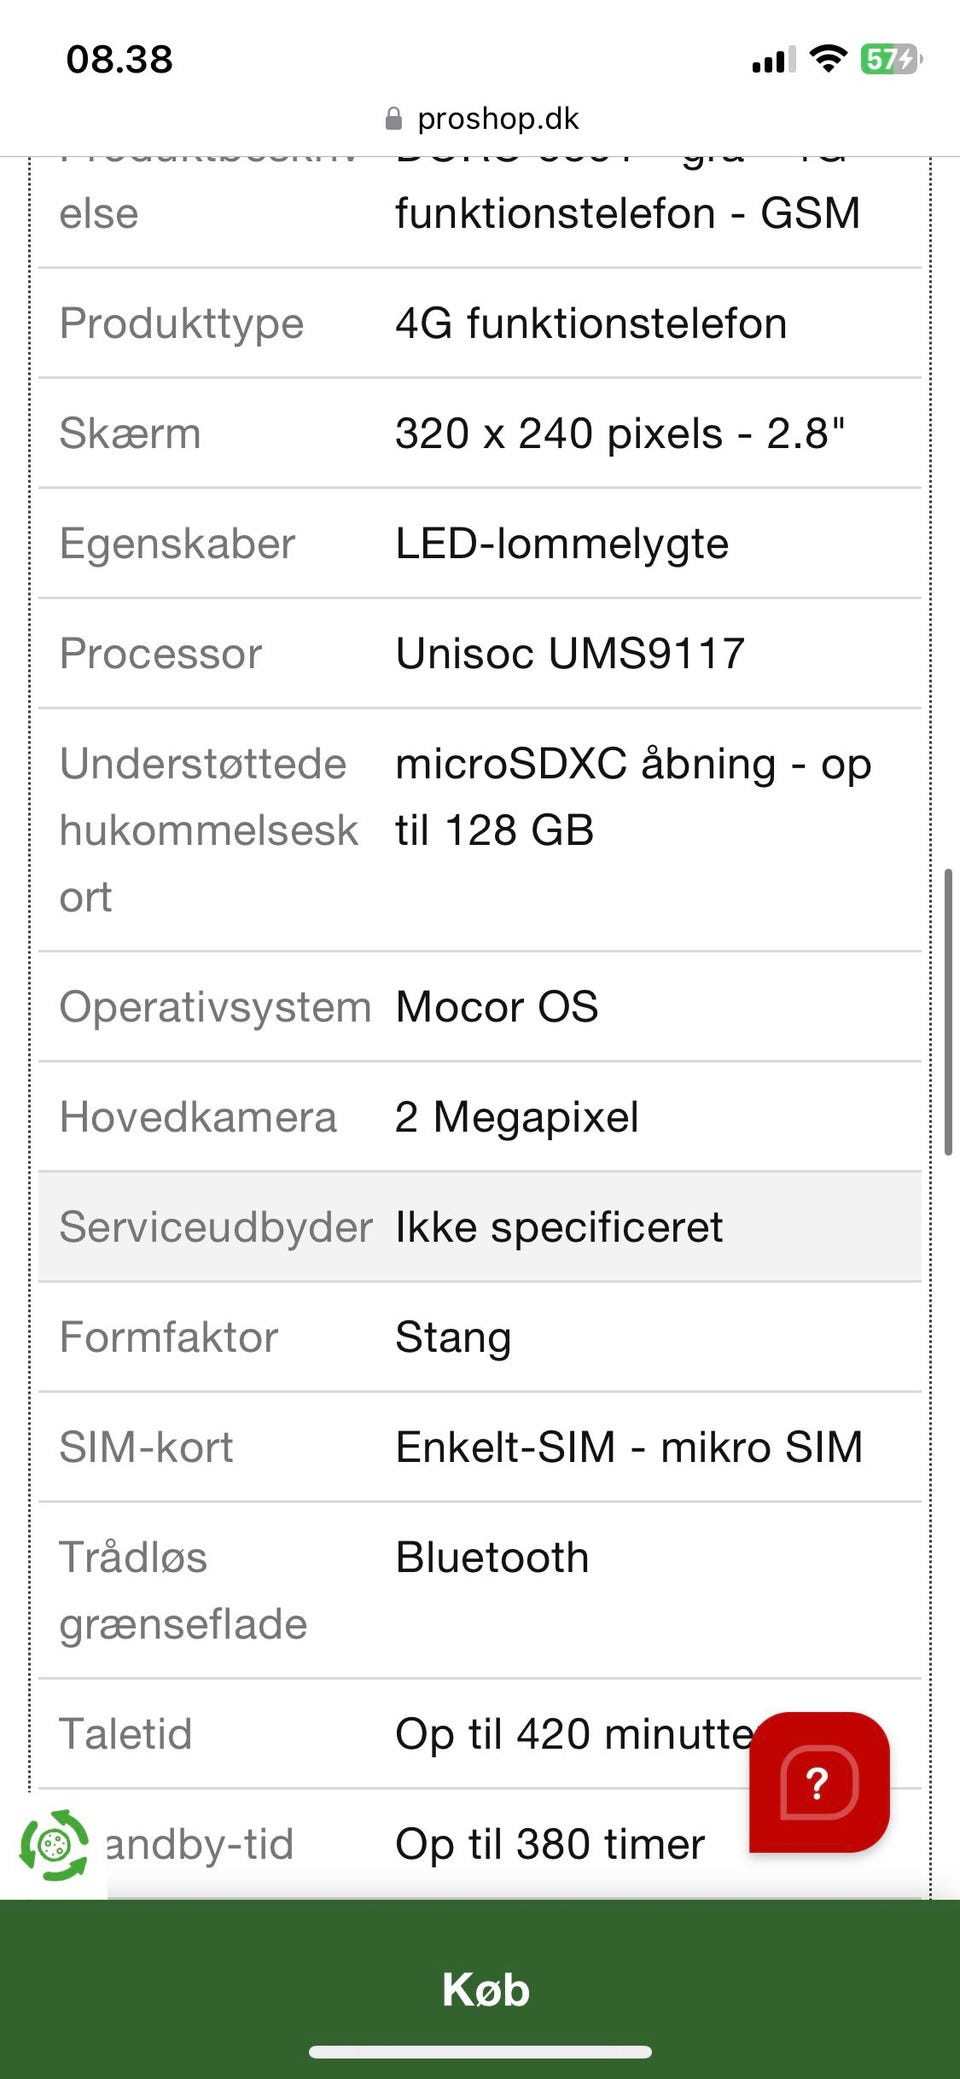Screen dimensions: 960x2079
Task: Tap the home indicator bar at bottom
Action: 480,2052
